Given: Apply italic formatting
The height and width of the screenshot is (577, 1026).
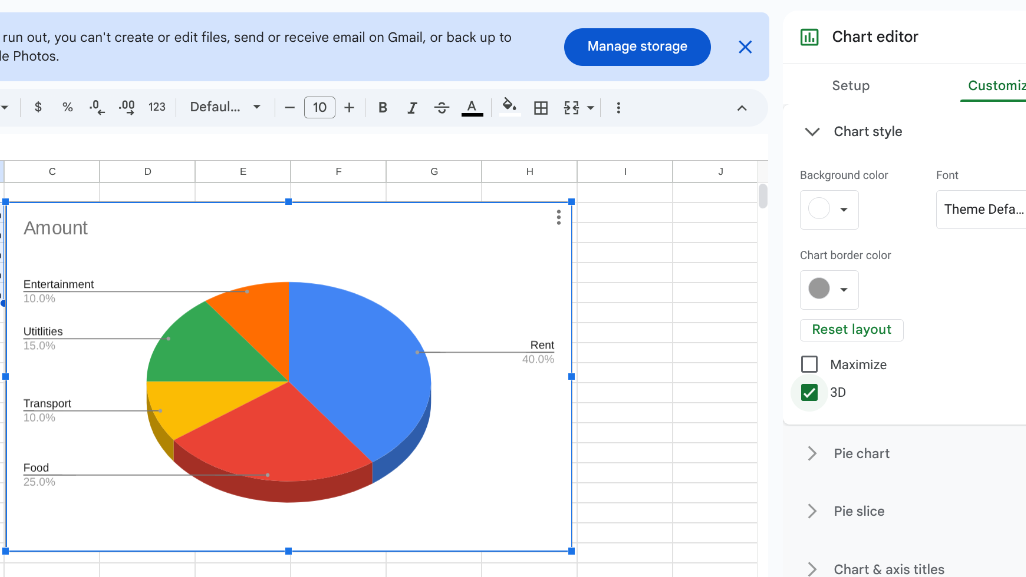Looking at the screenshot, I should [412, 108].
